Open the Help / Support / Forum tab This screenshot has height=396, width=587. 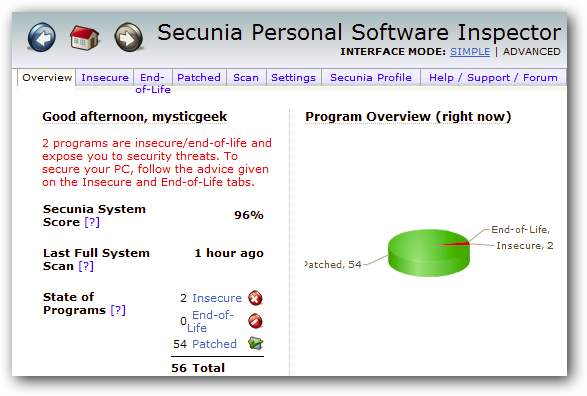coord(493,77)
